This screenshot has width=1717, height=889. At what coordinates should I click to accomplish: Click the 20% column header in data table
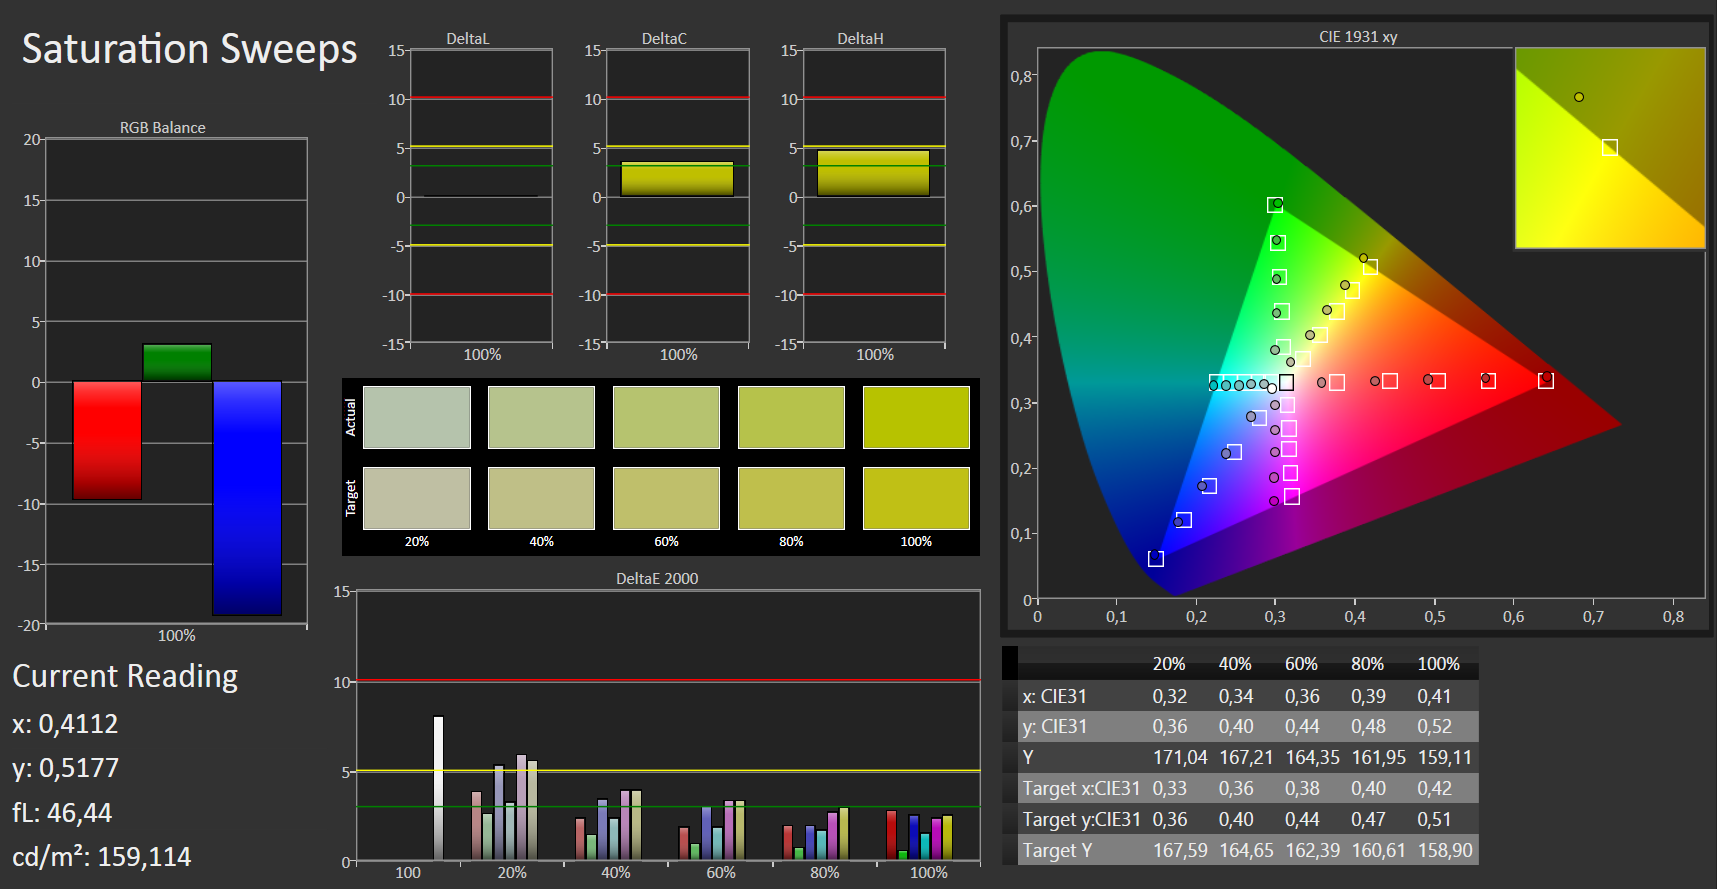point(1169,664)
